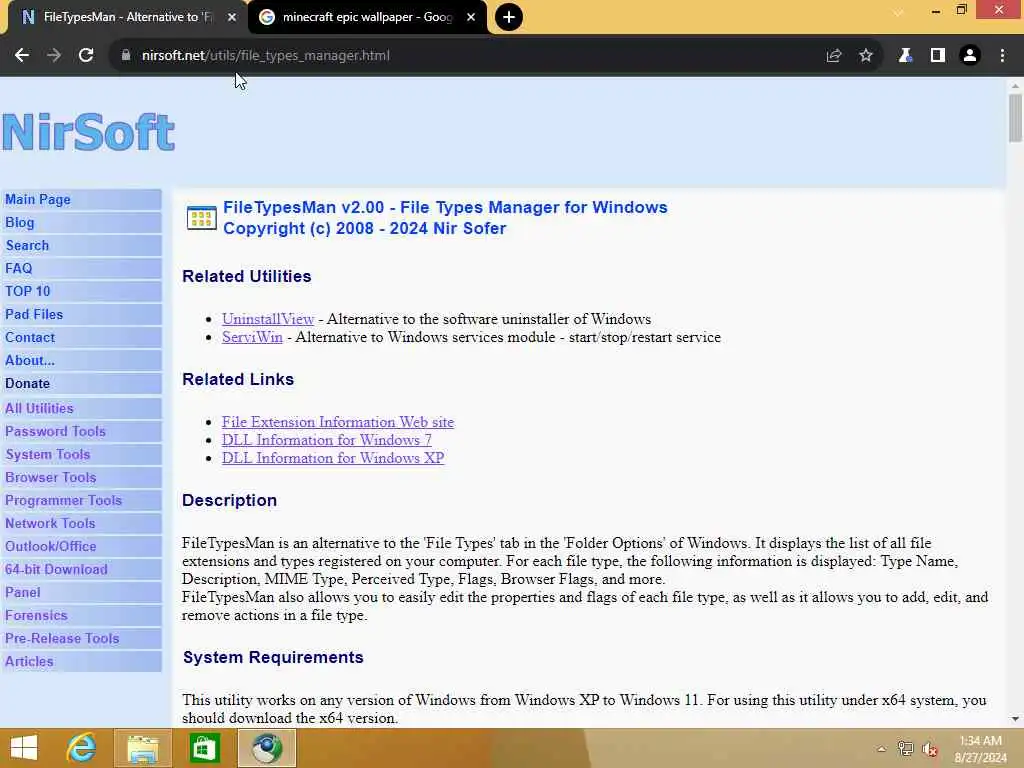Open DLL Information for Windows 7 link

tap(327, 440)
